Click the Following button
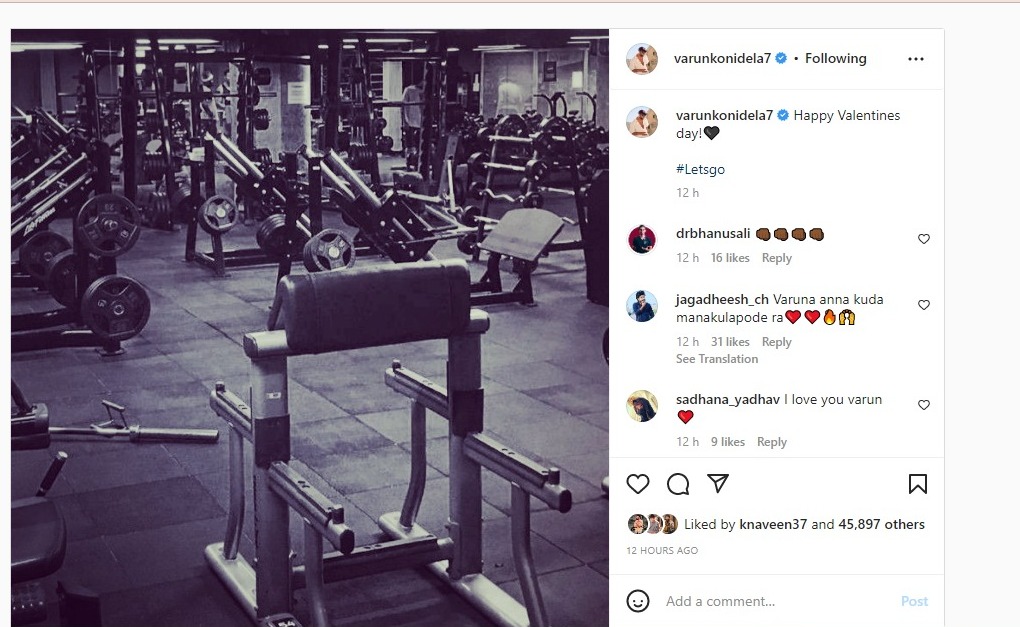Image resolution: width=1020 pixels, height=627 pixels. coord(835,59)
